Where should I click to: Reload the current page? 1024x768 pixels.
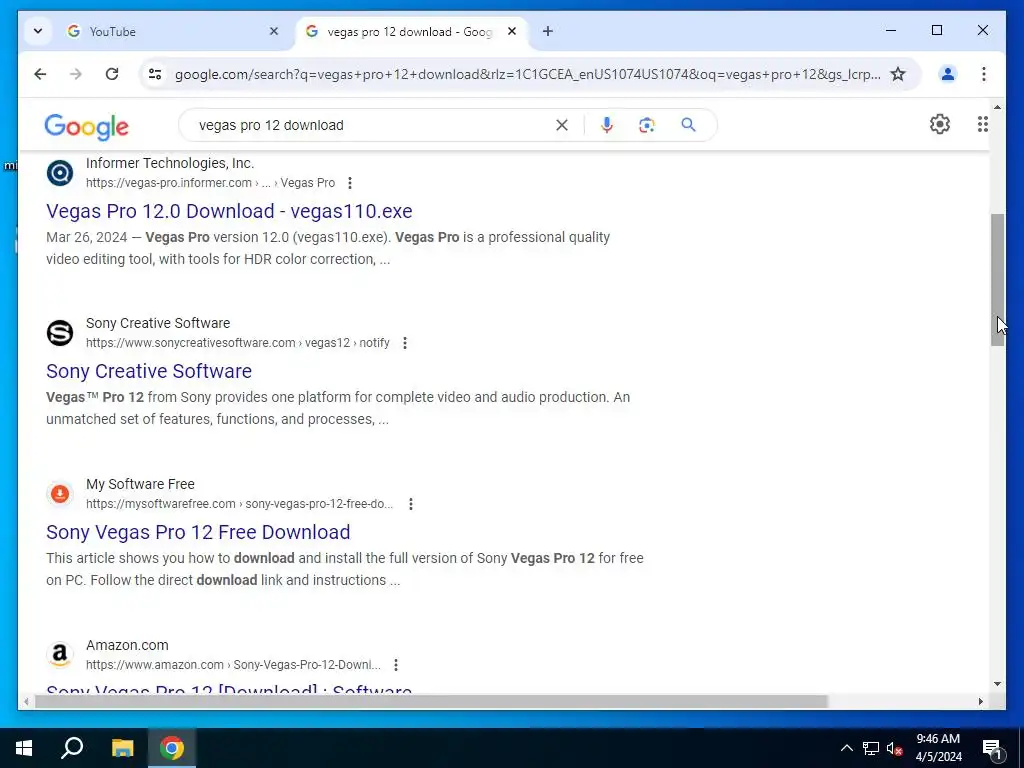[112, 74]
